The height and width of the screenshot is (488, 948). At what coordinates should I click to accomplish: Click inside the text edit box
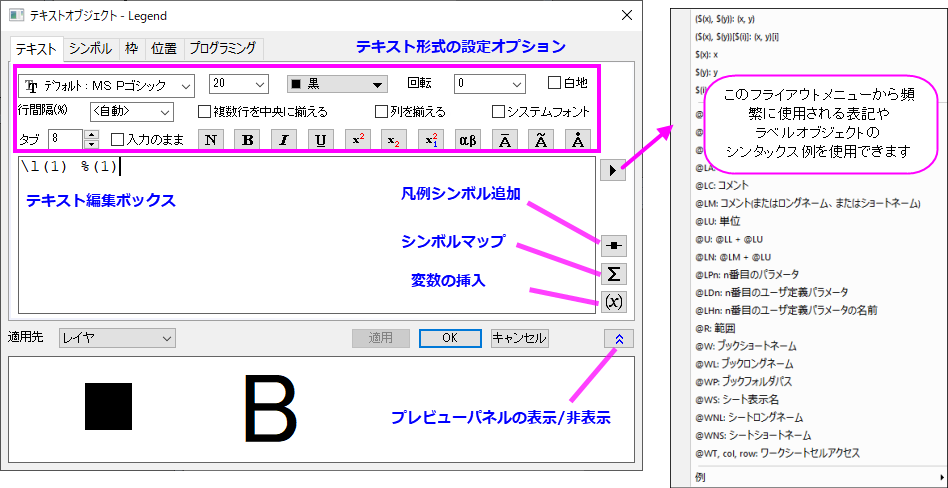click(x=307, y=236)
